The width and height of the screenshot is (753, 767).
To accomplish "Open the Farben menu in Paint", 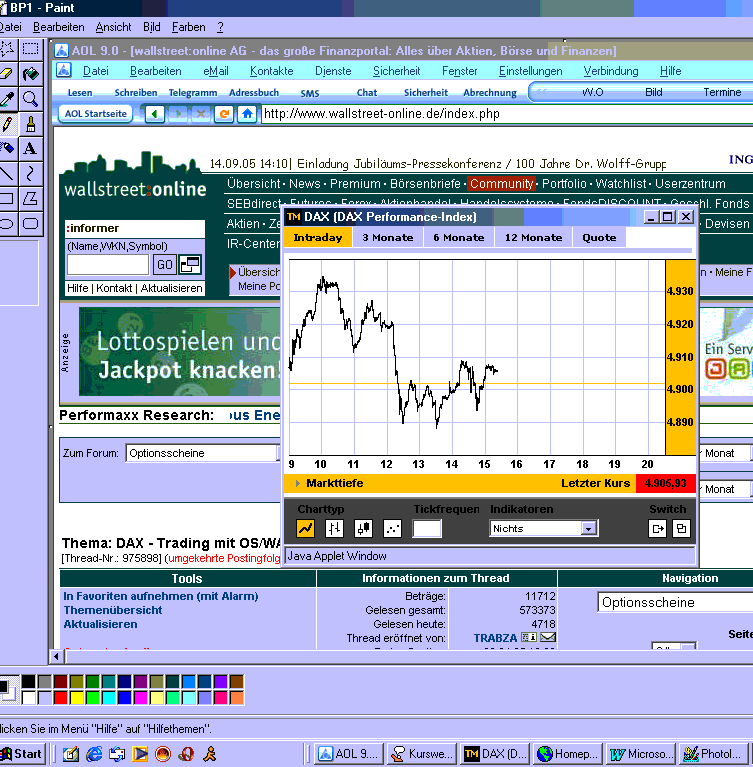I will [188, 27].
